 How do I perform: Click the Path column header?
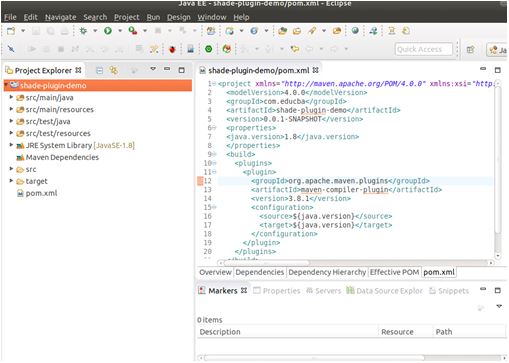(x=469, y=332)
